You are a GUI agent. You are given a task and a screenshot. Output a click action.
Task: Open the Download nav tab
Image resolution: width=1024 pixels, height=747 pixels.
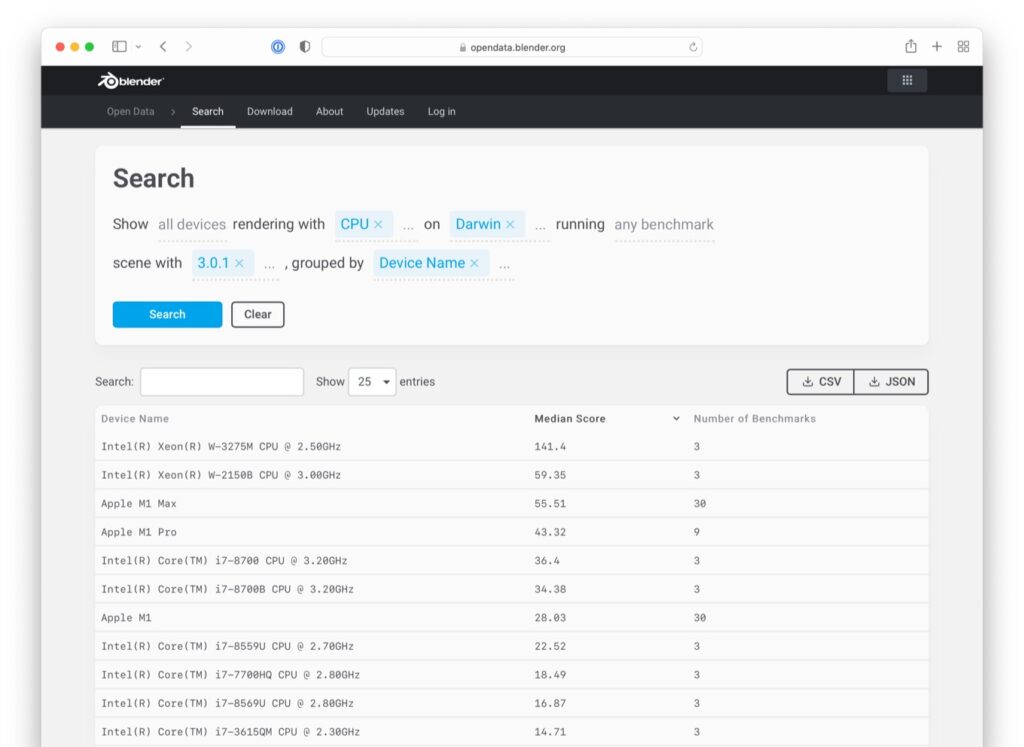coord(270,112)
